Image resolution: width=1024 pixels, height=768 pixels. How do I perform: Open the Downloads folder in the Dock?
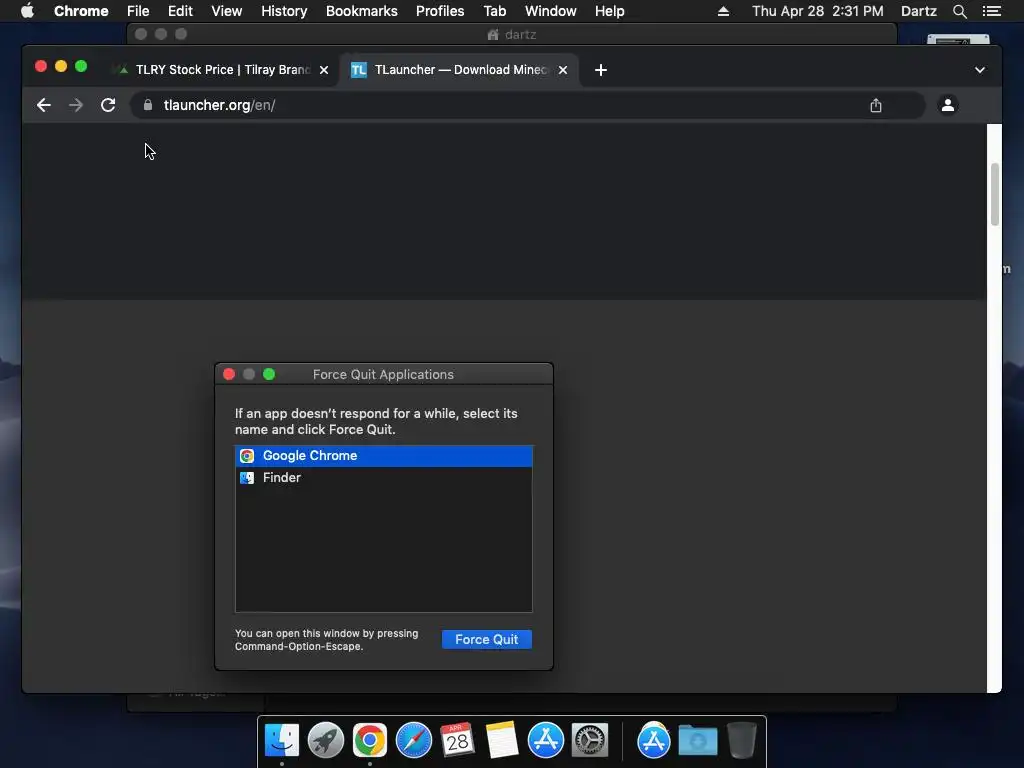point(697,740)
